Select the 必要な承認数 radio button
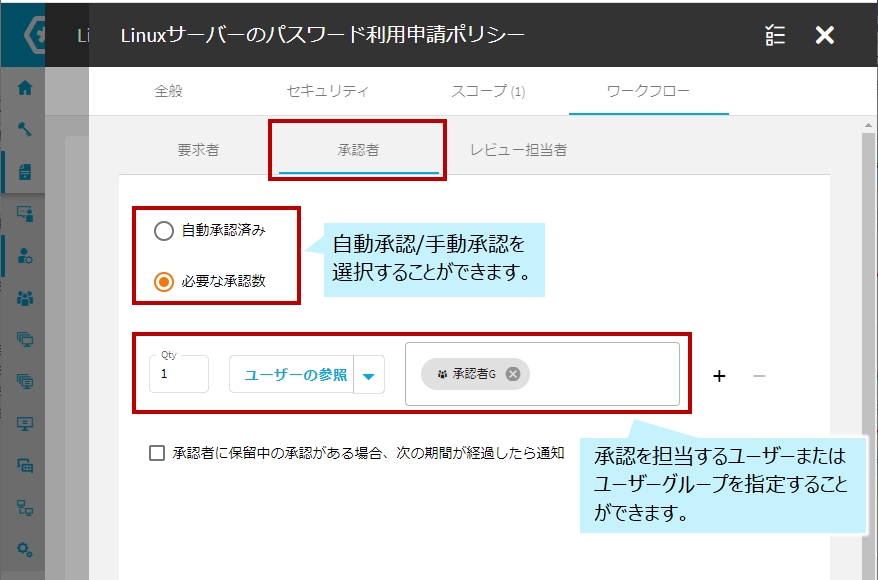 (164, 282)
